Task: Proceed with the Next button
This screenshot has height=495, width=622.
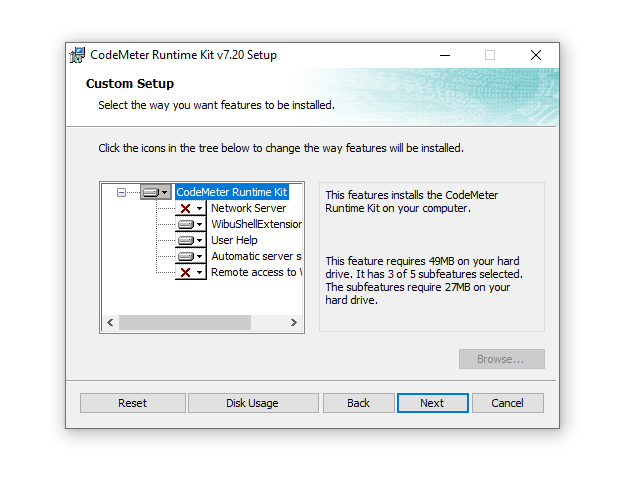Action: [x=433, y=403]
